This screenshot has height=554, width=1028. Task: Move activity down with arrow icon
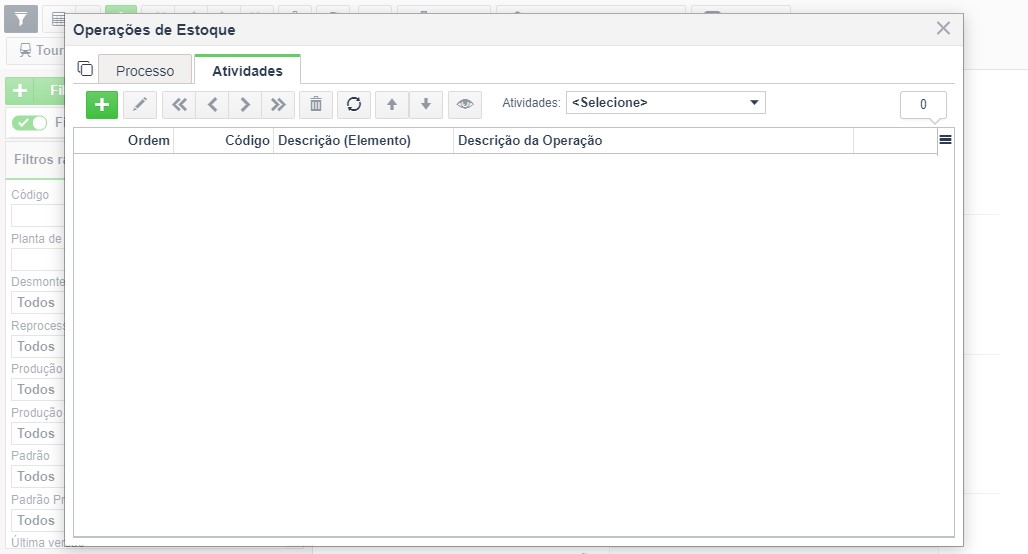pos(426,105)
